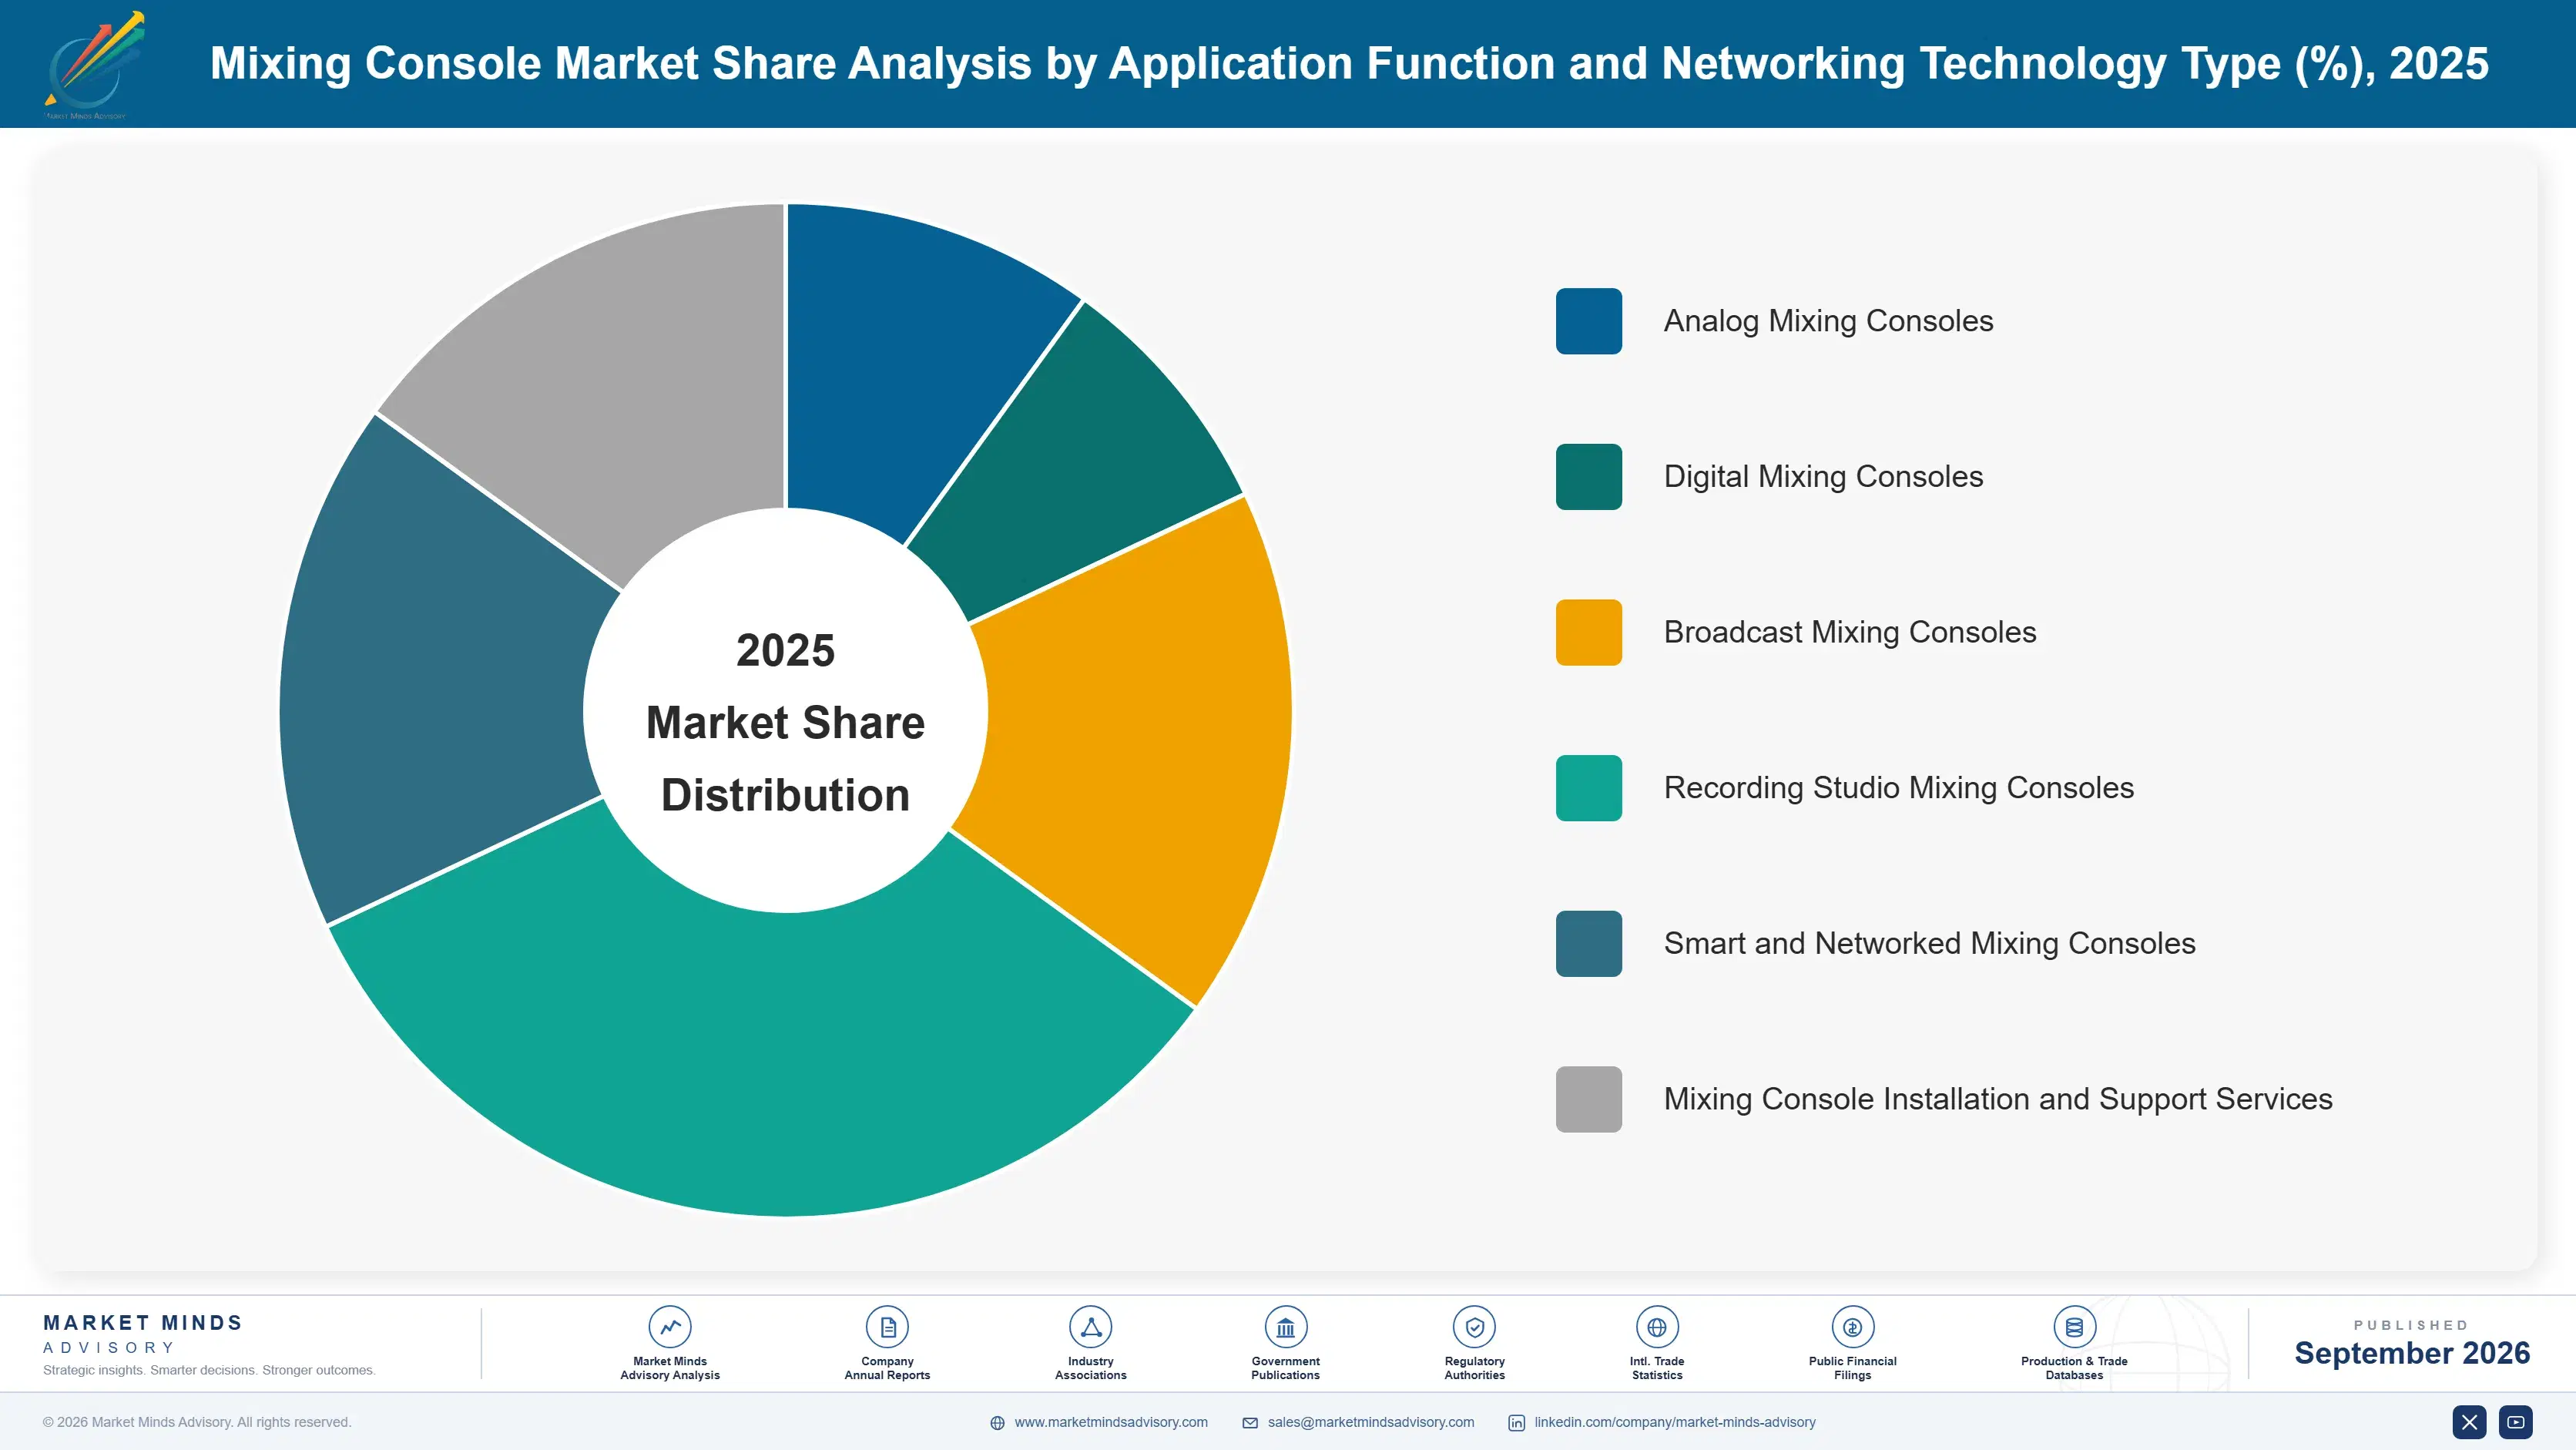
Task: Click the envelope icon beside sales email
Action: (x=1250, y=1423)
